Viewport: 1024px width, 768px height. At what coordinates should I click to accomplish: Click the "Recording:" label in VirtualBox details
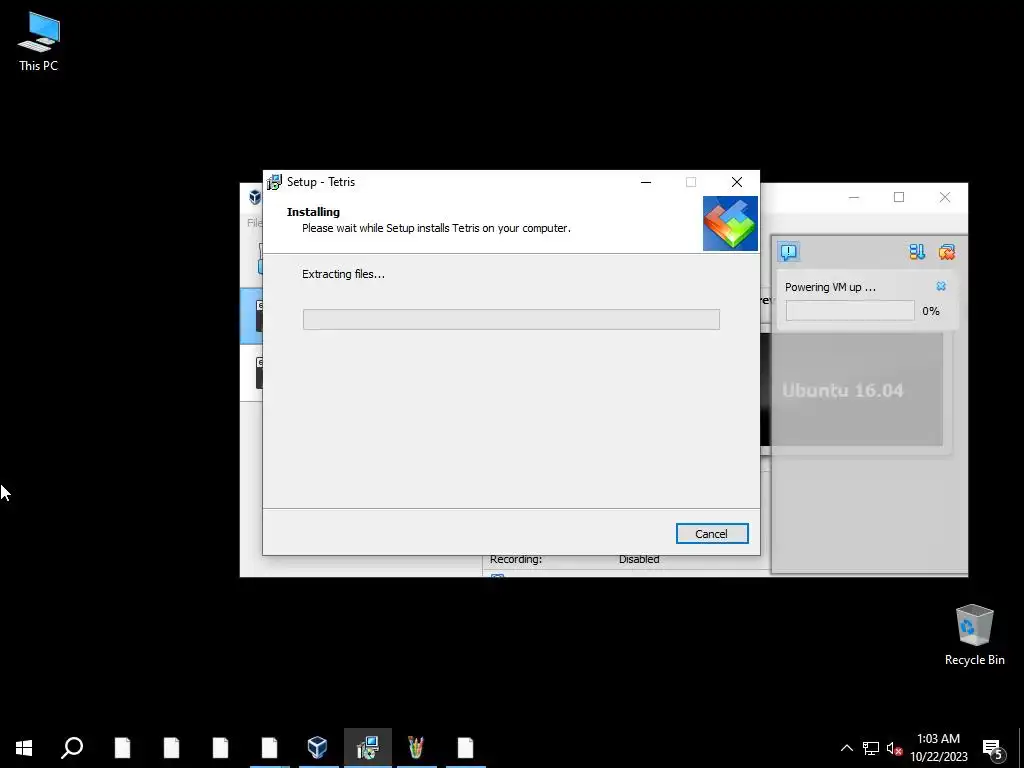coord(516,559)
